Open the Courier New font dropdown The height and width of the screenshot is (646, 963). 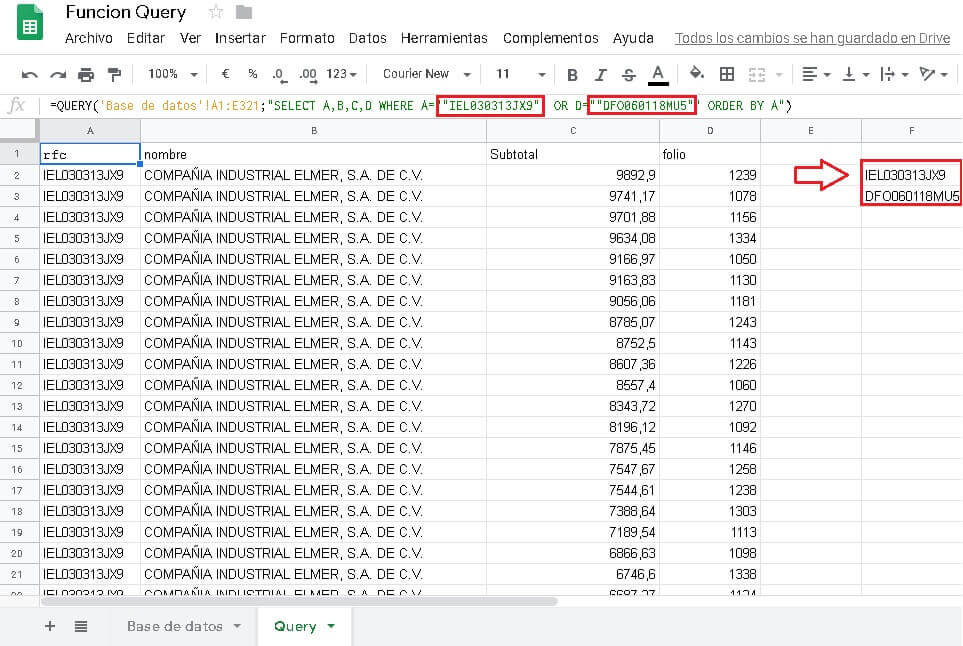click(427, 74)
